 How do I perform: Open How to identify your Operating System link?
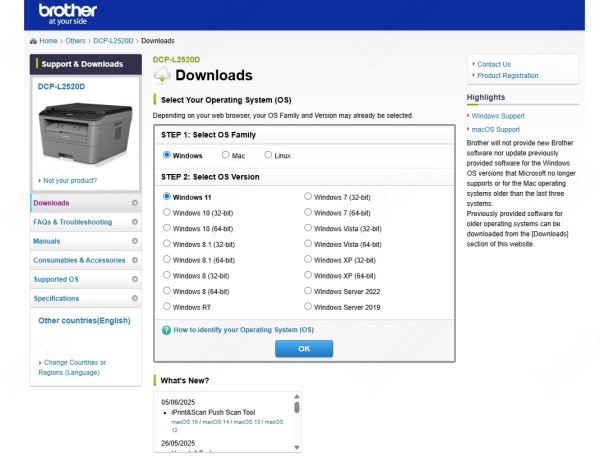243,330
